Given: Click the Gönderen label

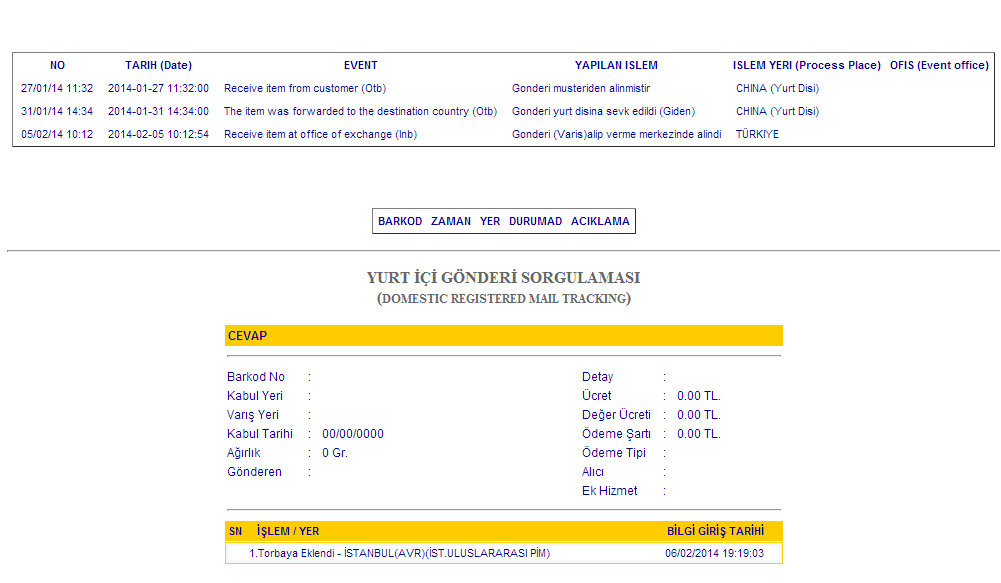Looking at the screenshot, I should click(x=254, y=472).
